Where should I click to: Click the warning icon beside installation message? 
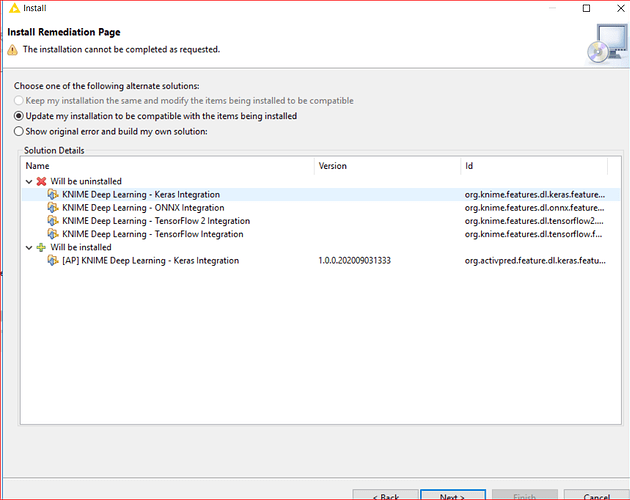[12, 50]
